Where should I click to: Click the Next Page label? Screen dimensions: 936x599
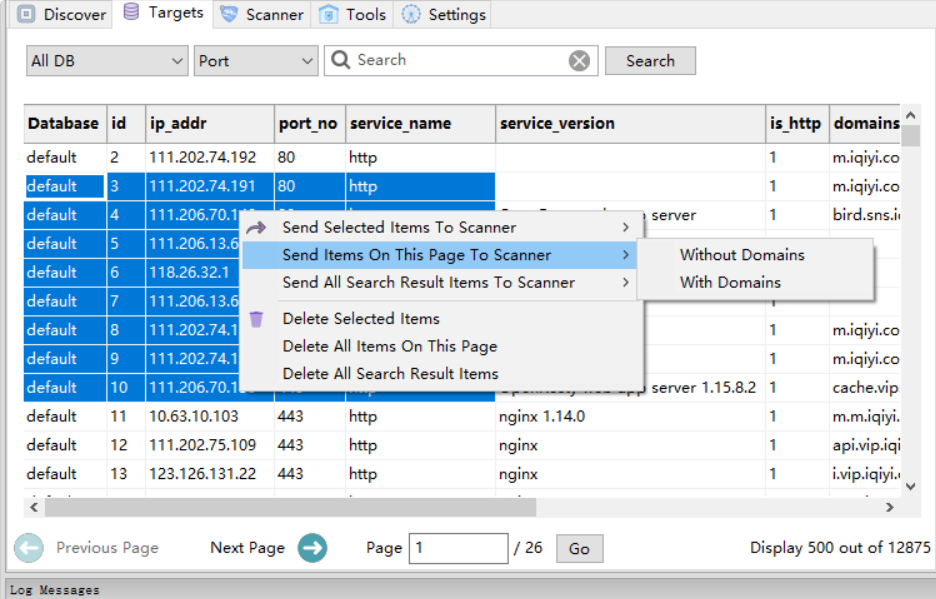click(x=247, y=548)
